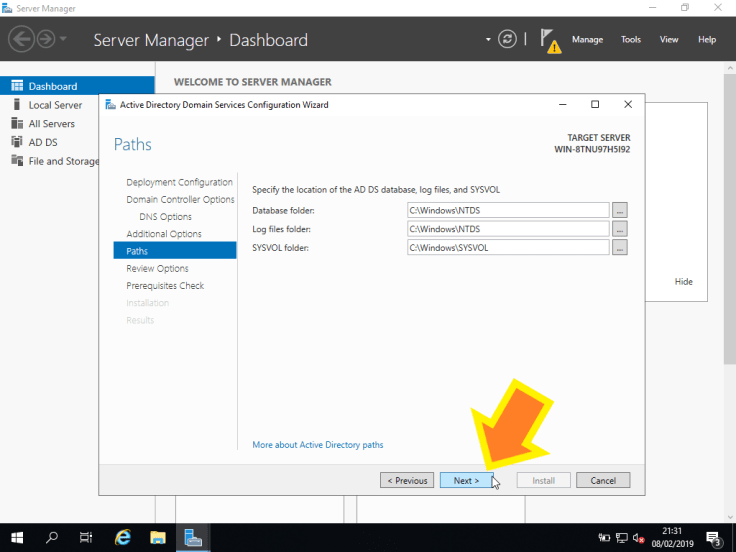
Task: Open the Action Center notification icon
Action: click(713, 537)
